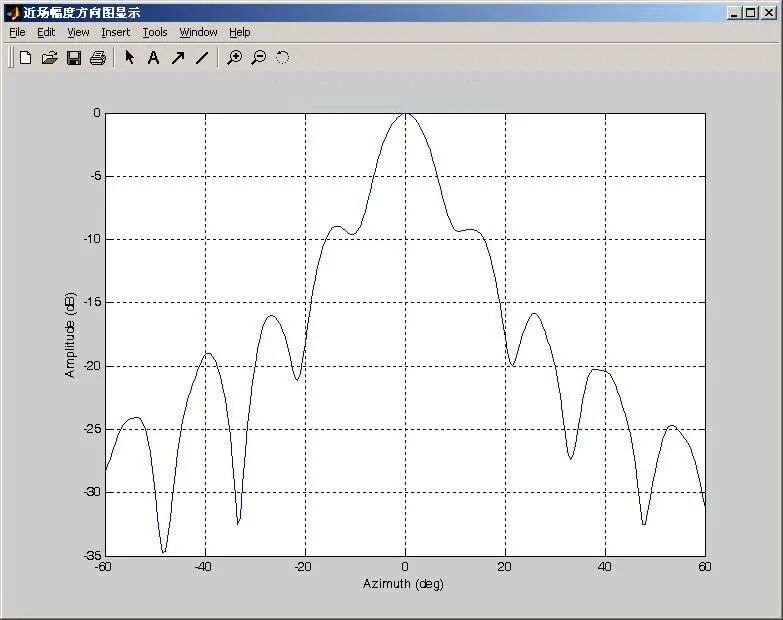Open the Insert menu

pos(115,32)
